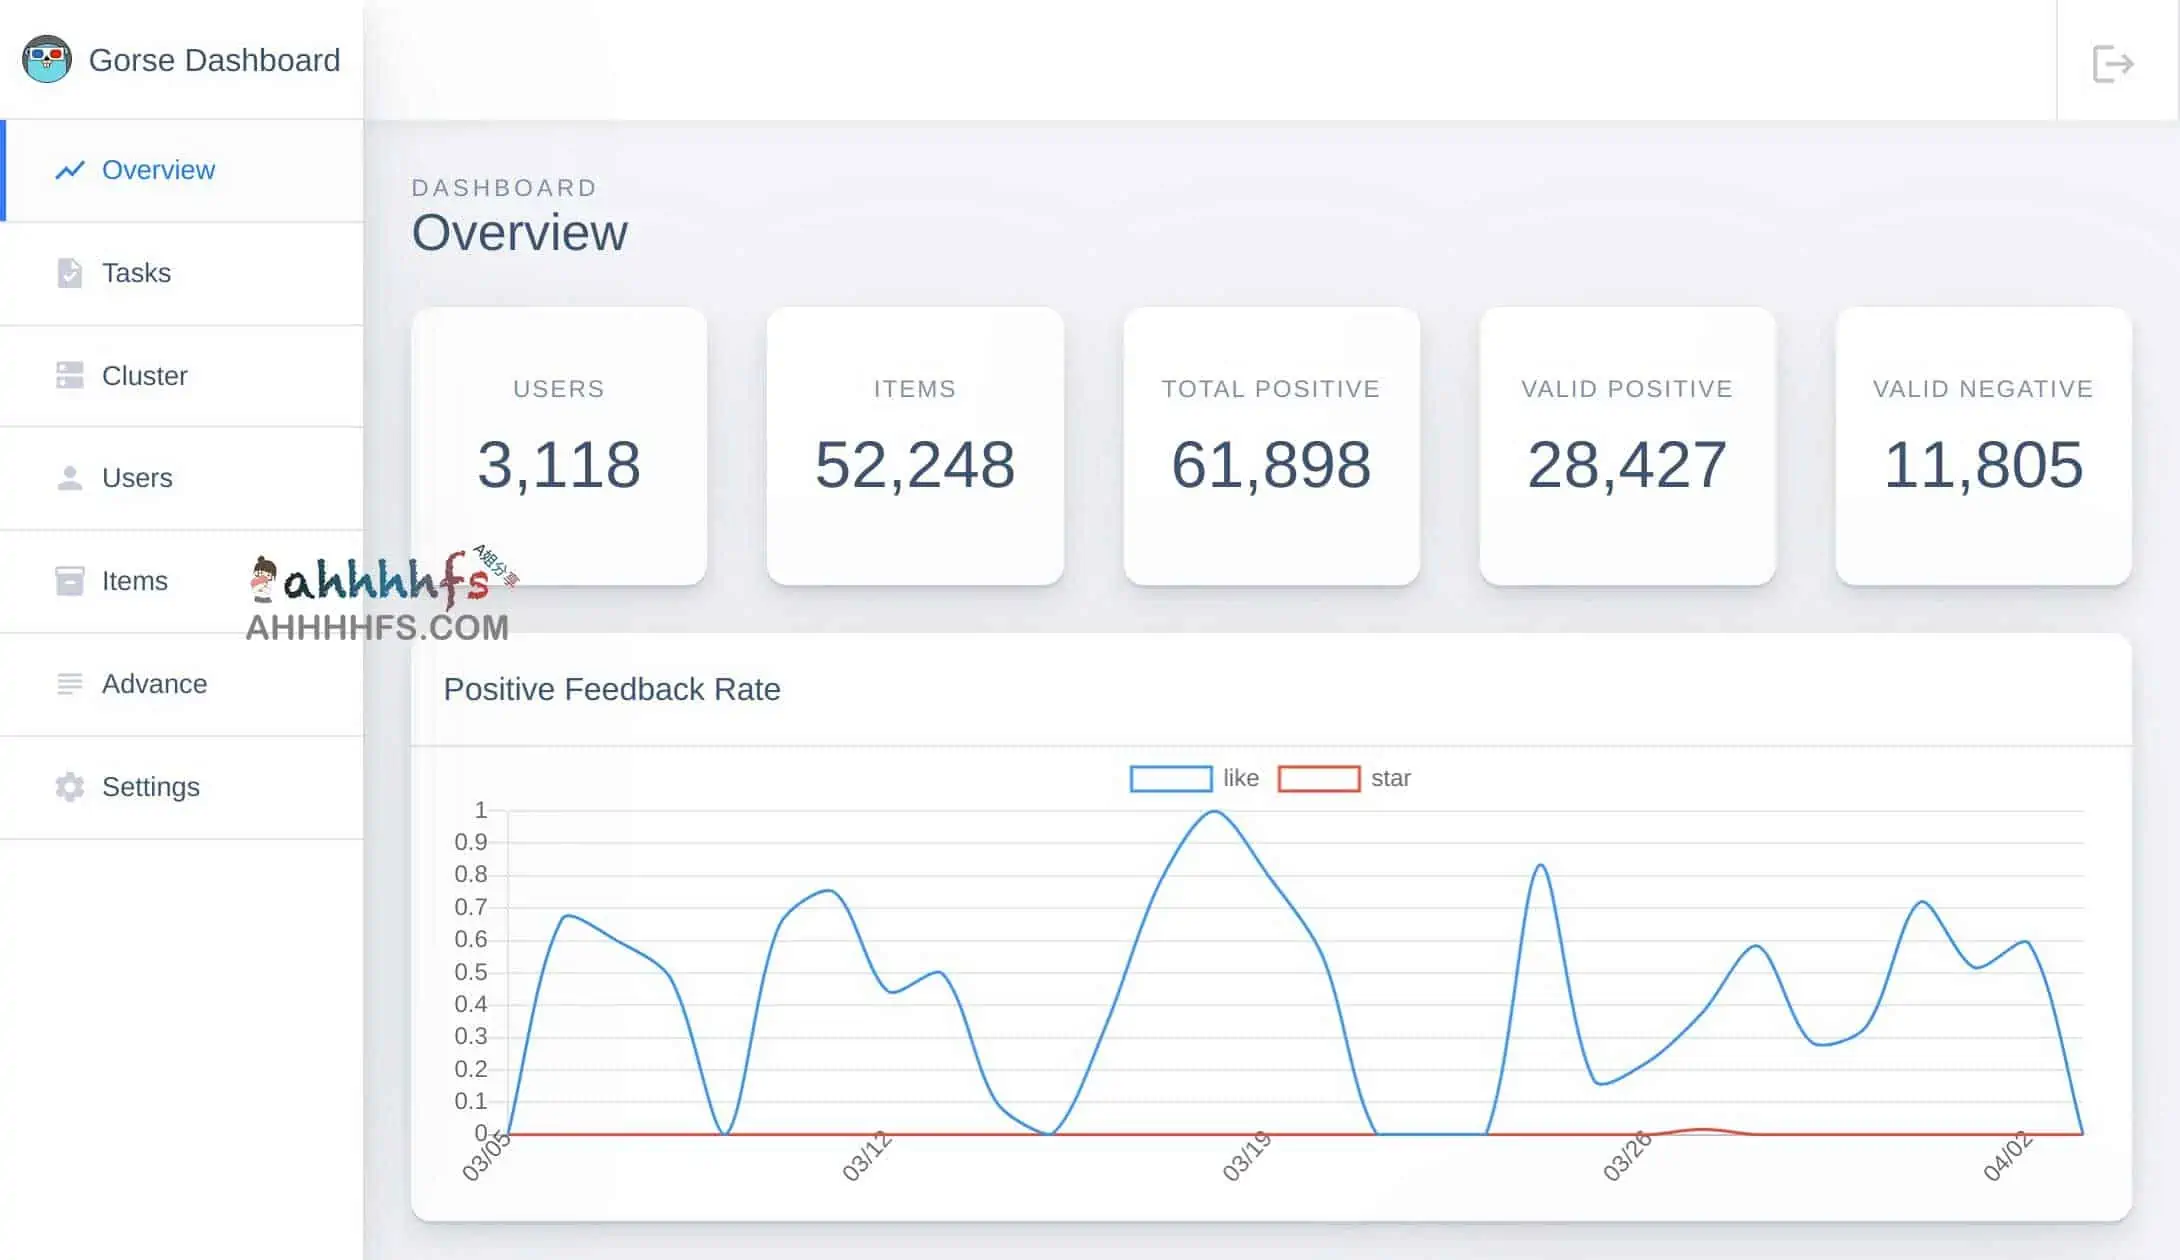
Task: Click the Gorse mascot logo icon
Action: [x=46, y=60]
